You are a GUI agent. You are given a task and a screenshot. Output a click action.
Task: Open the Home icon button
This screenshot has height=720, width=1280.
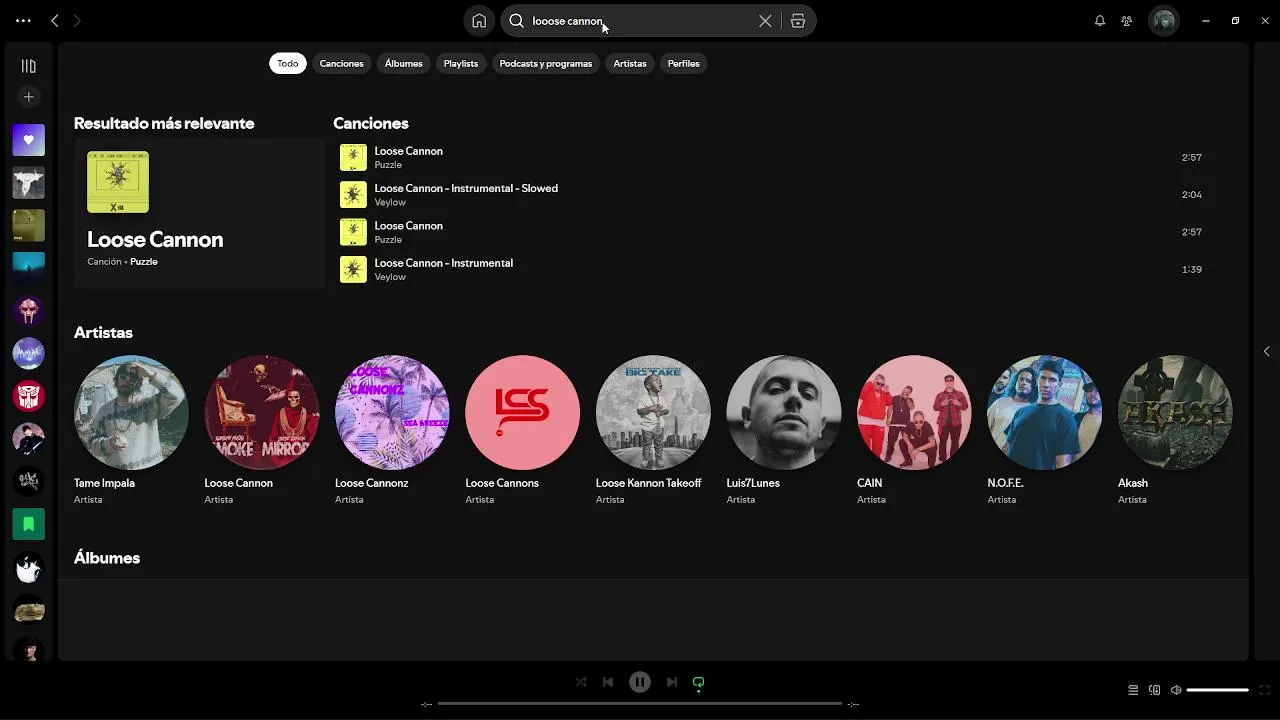point(479,21)
